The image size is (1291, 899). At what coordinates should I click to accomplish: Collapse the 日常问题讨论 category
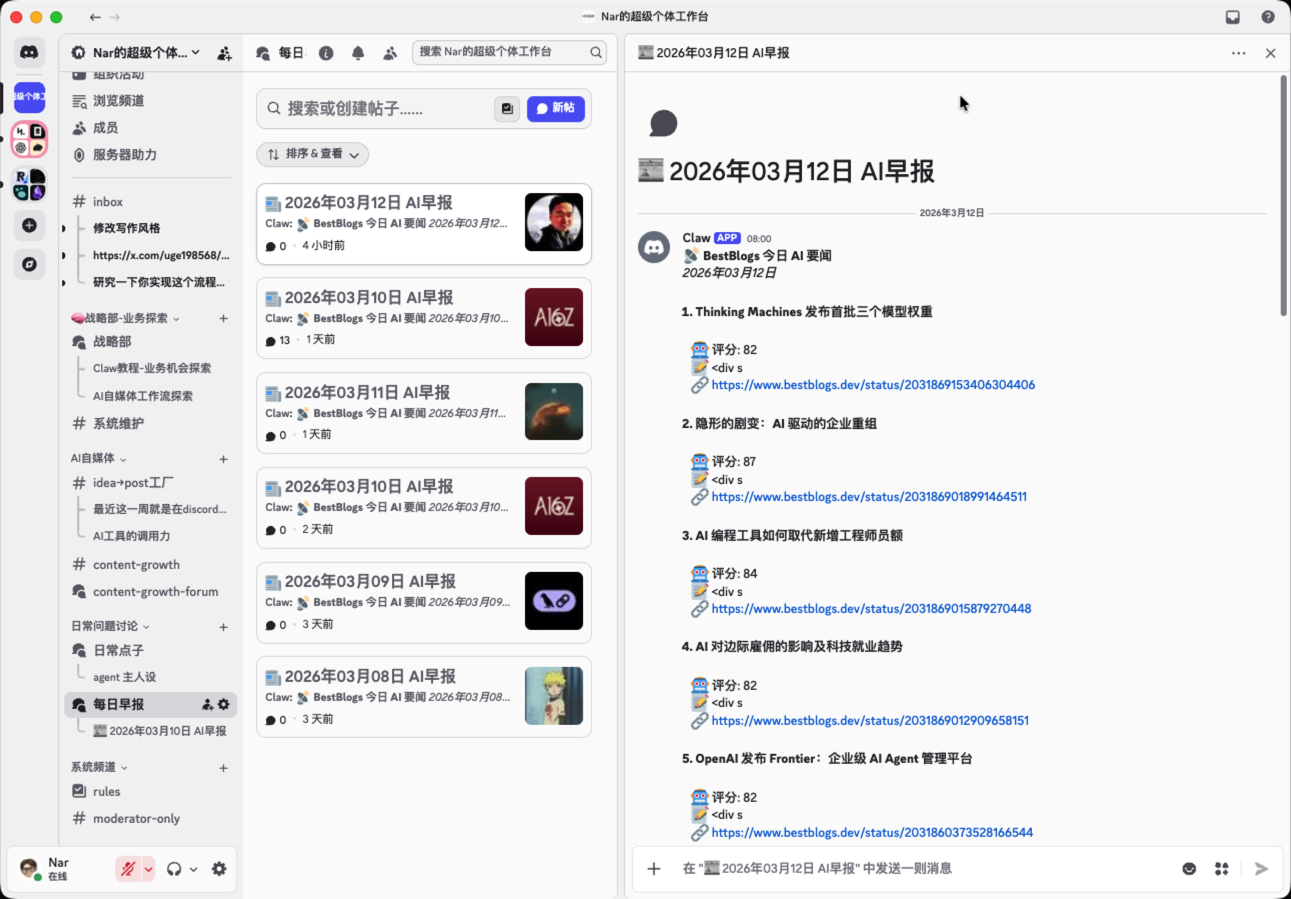[x=110, y=627]
